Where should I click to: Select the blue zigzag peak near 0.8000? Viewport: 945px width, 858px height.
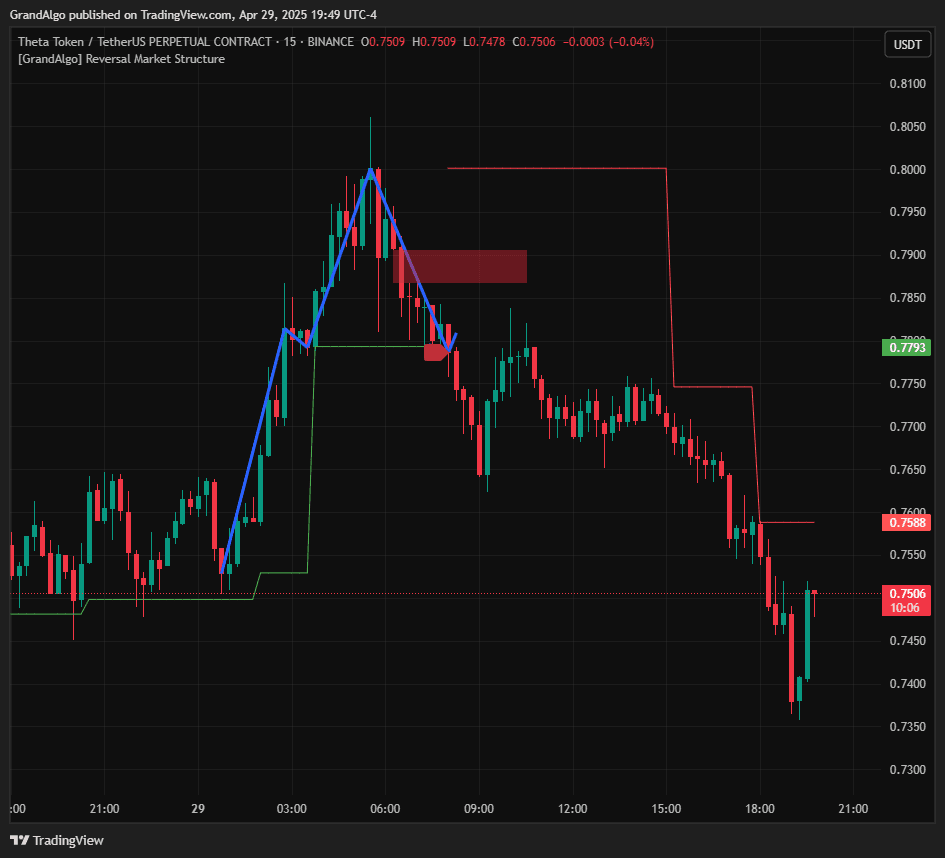370,172
